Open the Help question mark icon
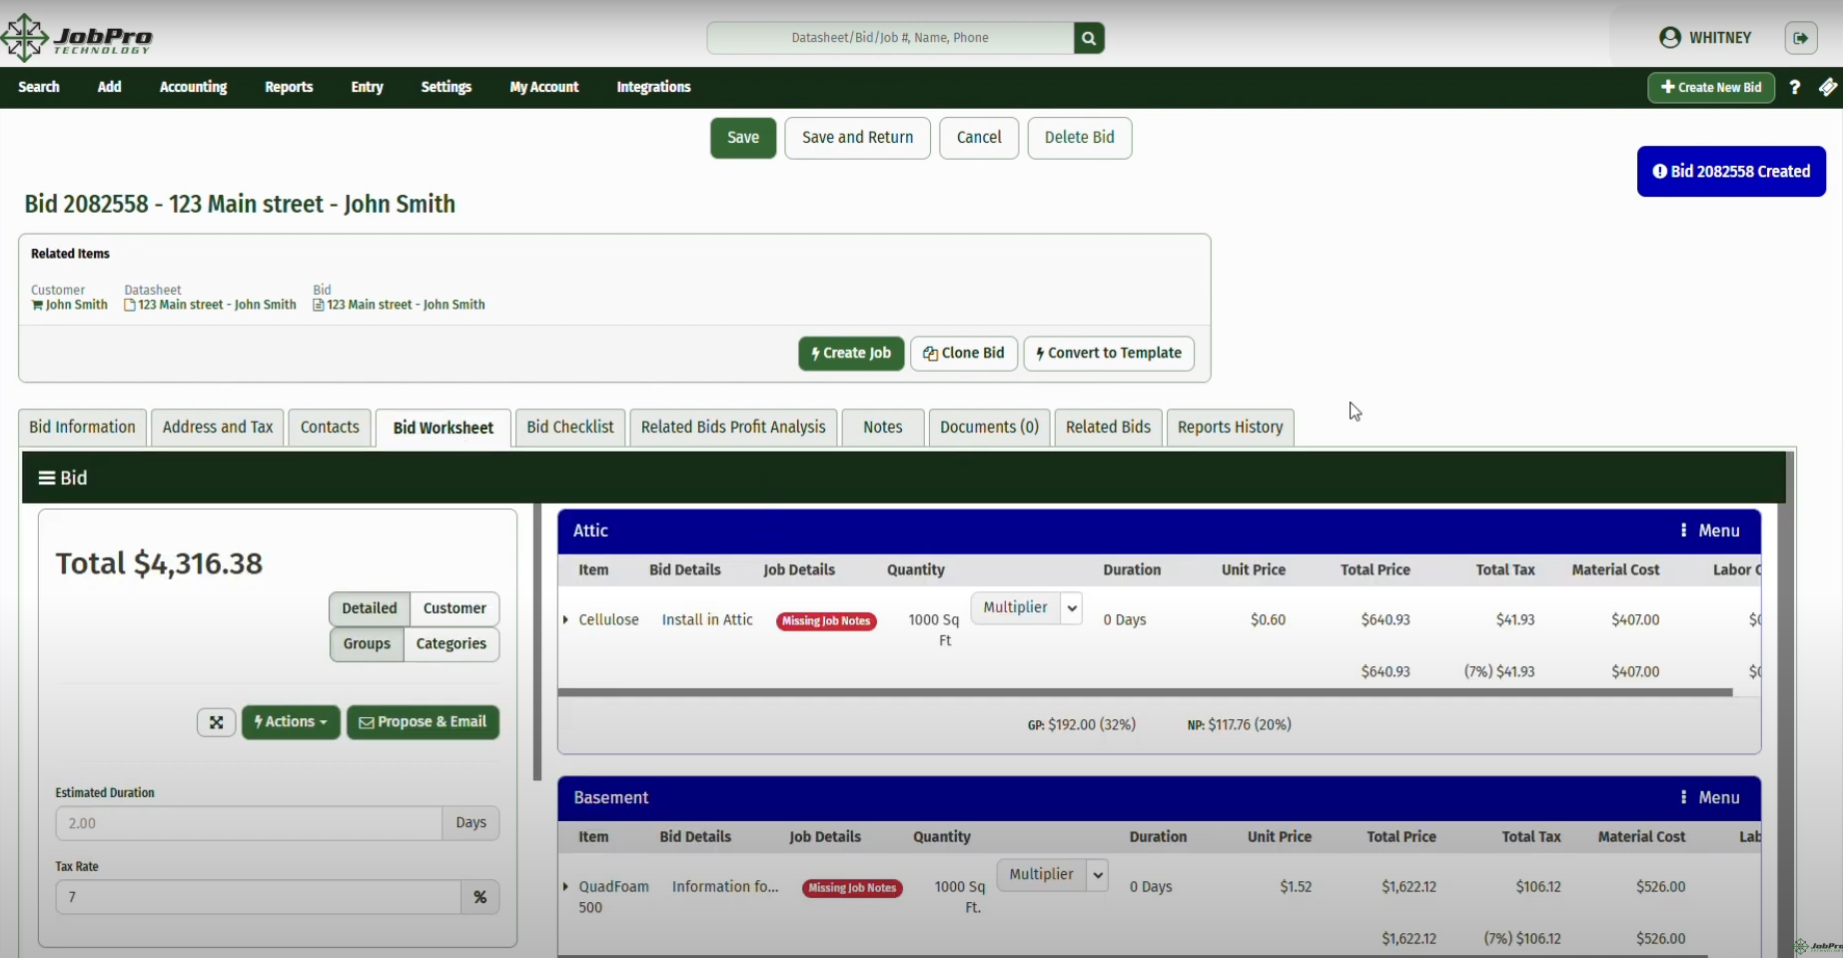The image size is (1843, 958). pyautogui.click(x=1794, y=87)
